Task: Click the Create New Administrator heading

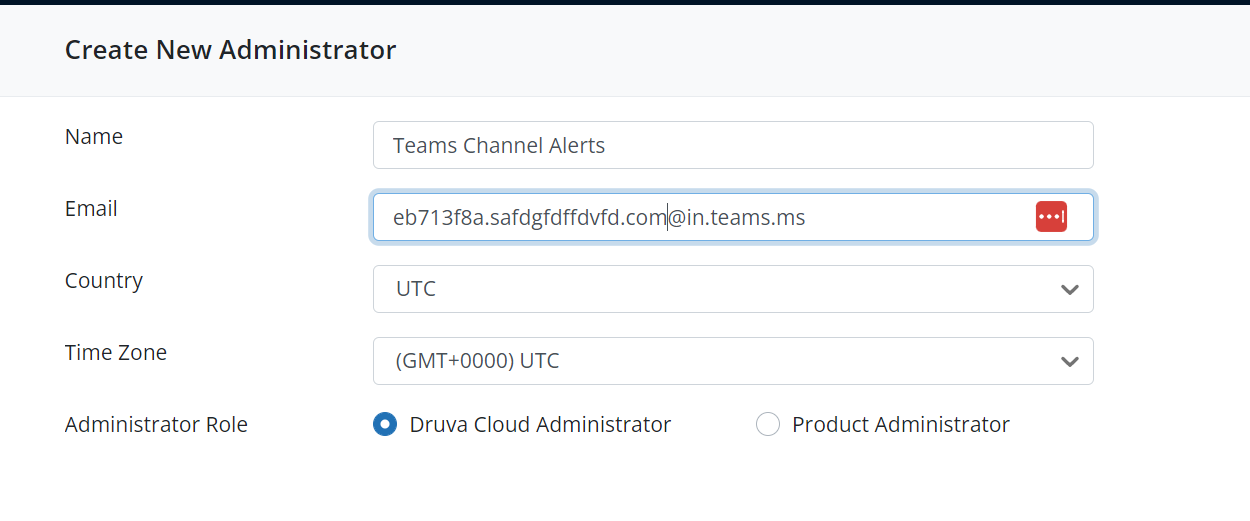Action: (x=230, y=50)
